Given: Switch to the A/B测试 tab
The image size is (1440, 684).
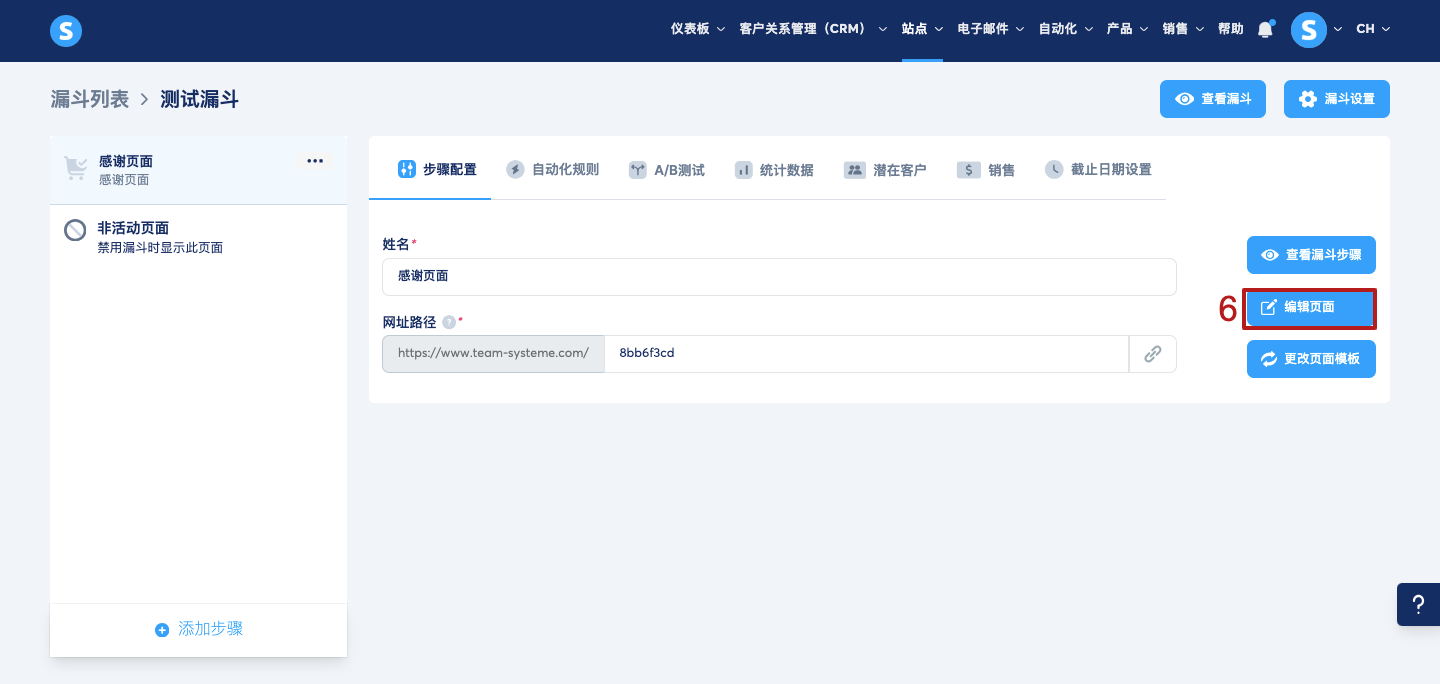Looking at the screenshot, I should click(x=667, y=170).
